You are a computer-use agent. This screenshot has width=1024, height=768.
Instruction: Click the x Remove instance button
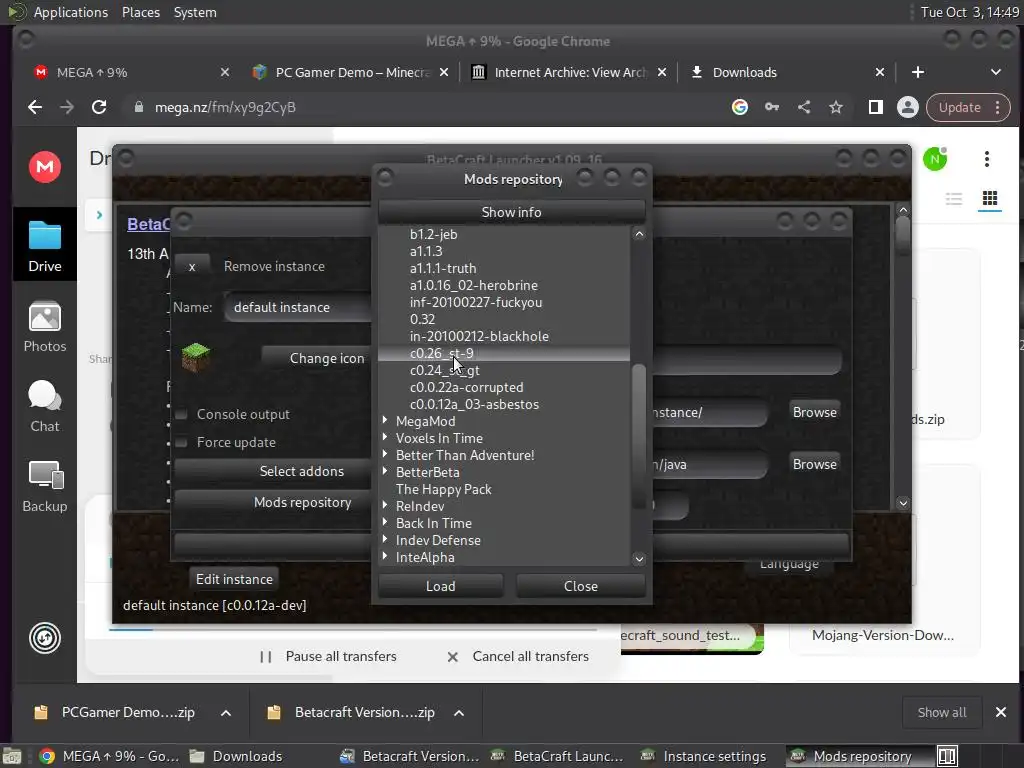[x=192, y=266]
